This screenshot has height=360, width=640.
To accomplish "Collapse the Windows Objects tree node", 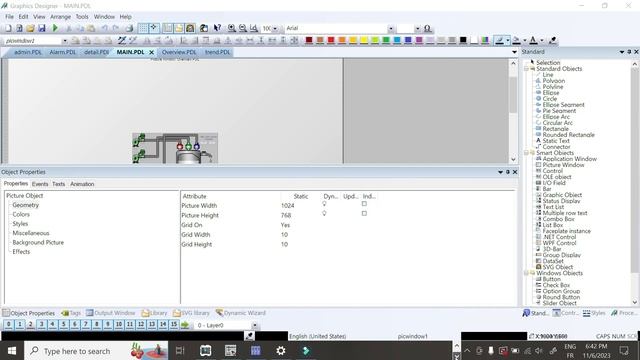I will tap(526, 273).
